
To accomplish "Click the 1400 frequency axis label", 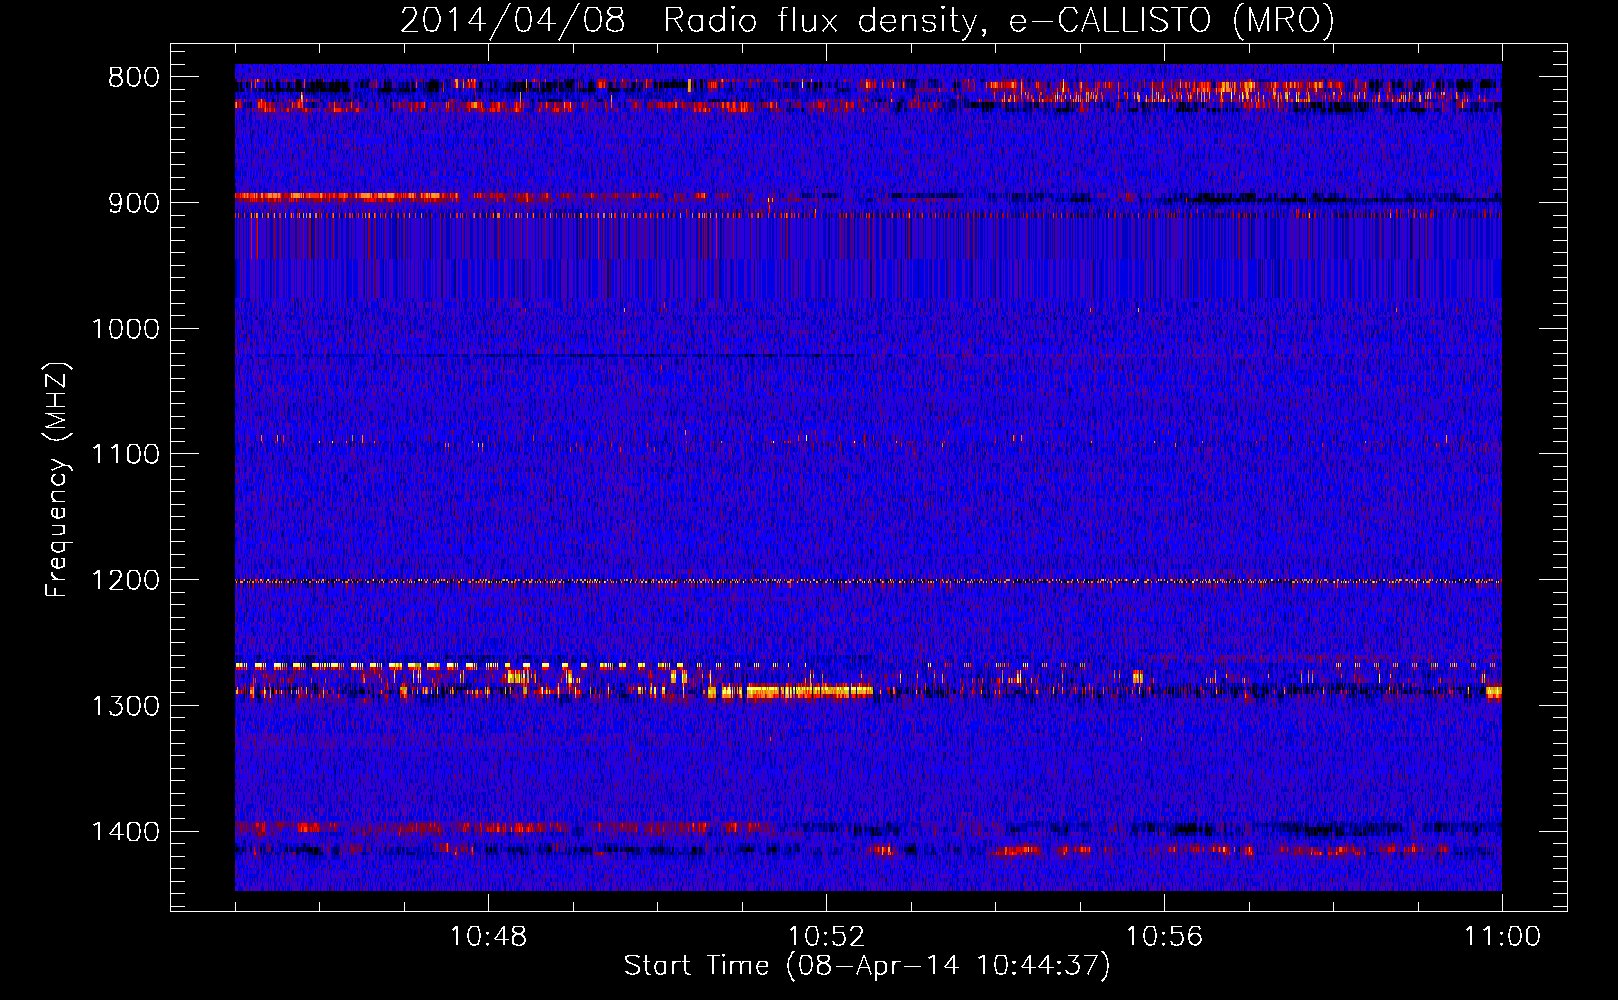I will point(125,832).
